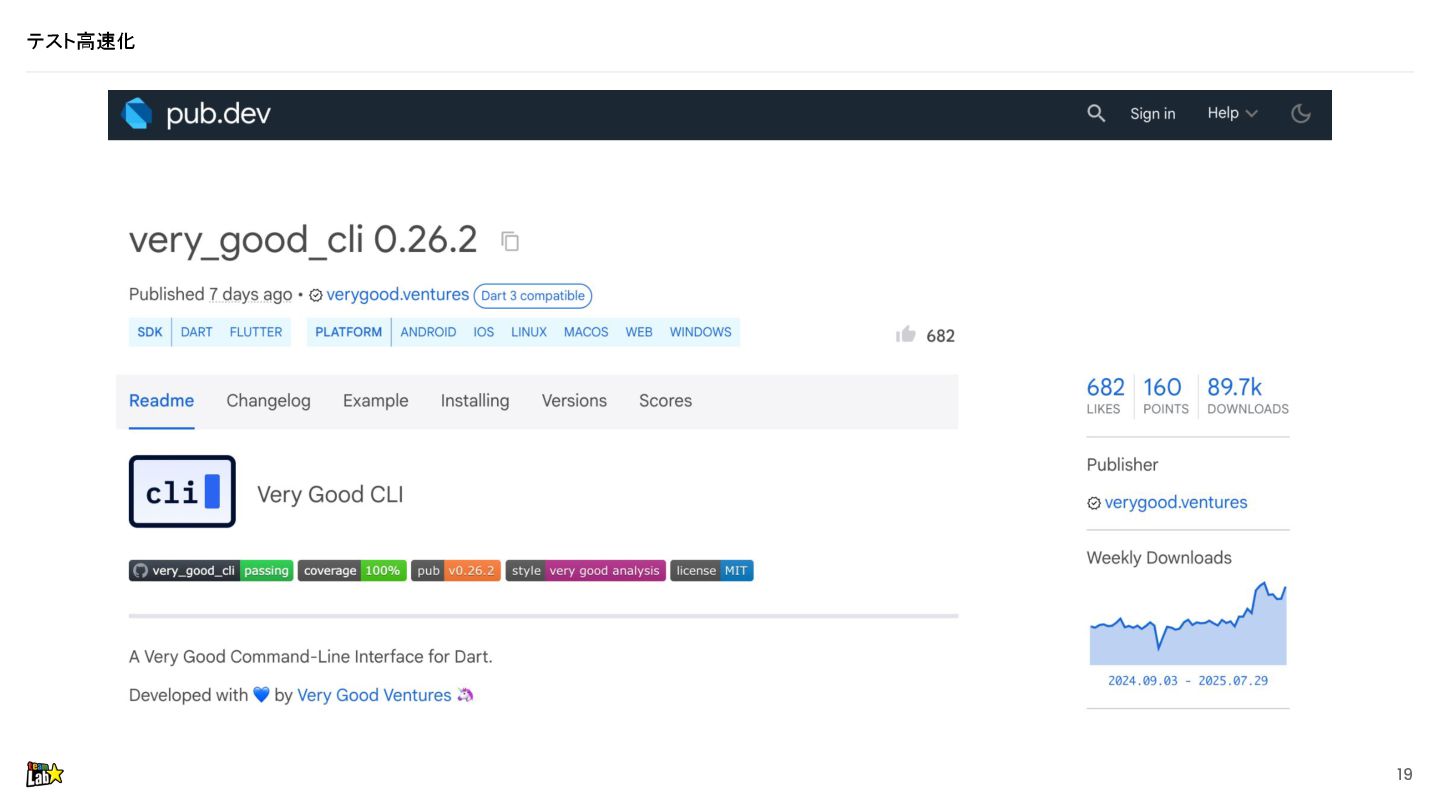1440x810 pixels.
Task: Click the 682 count beside thumbs-up
Action: 940,336
